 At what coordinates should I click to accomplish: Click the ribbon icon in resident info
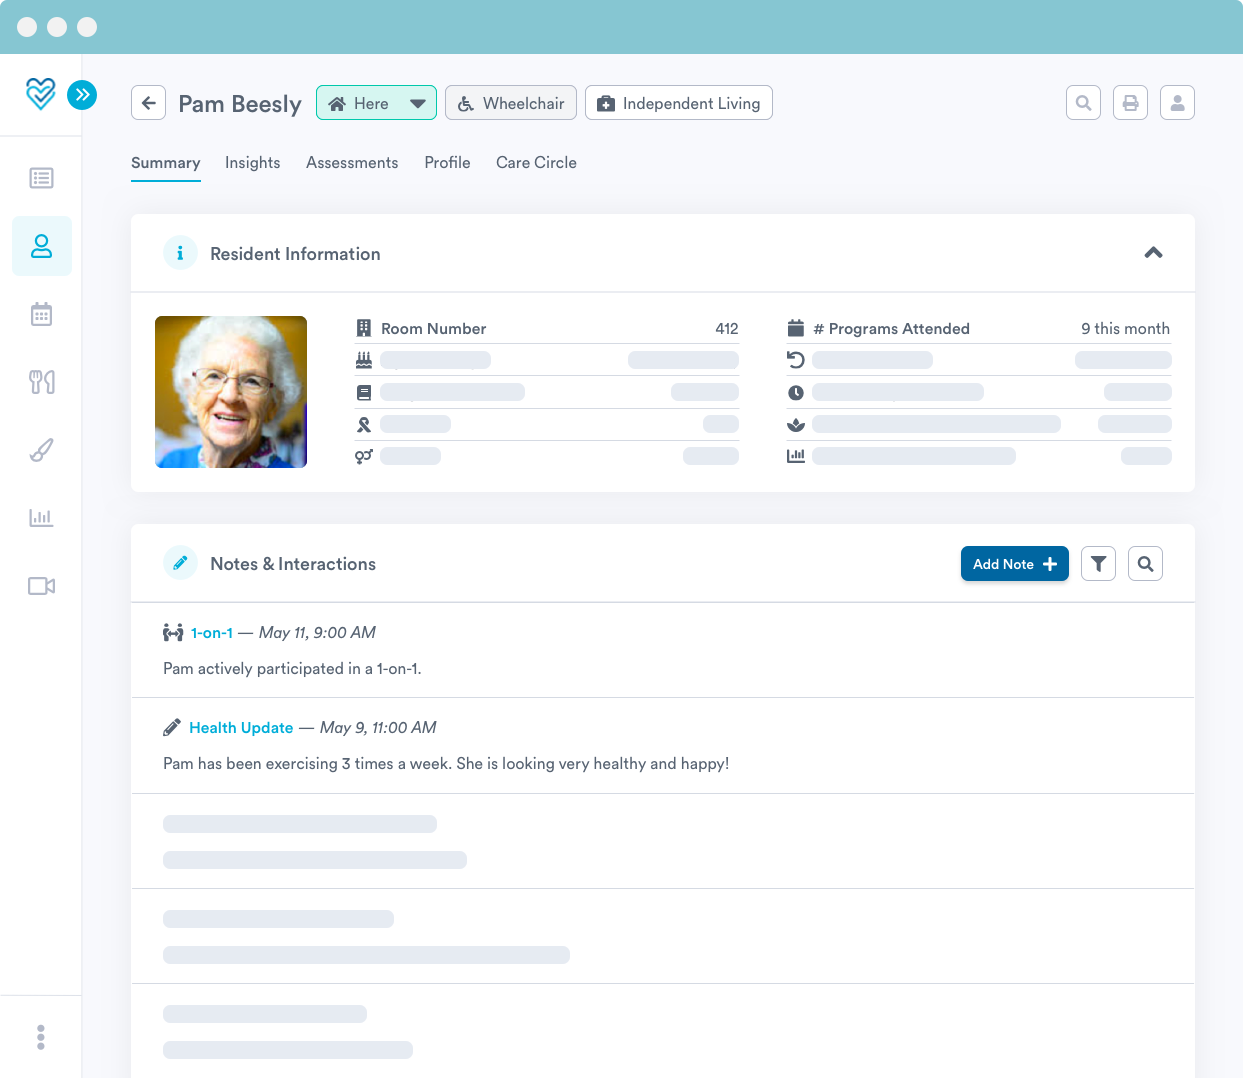click(x=364, y=424)
